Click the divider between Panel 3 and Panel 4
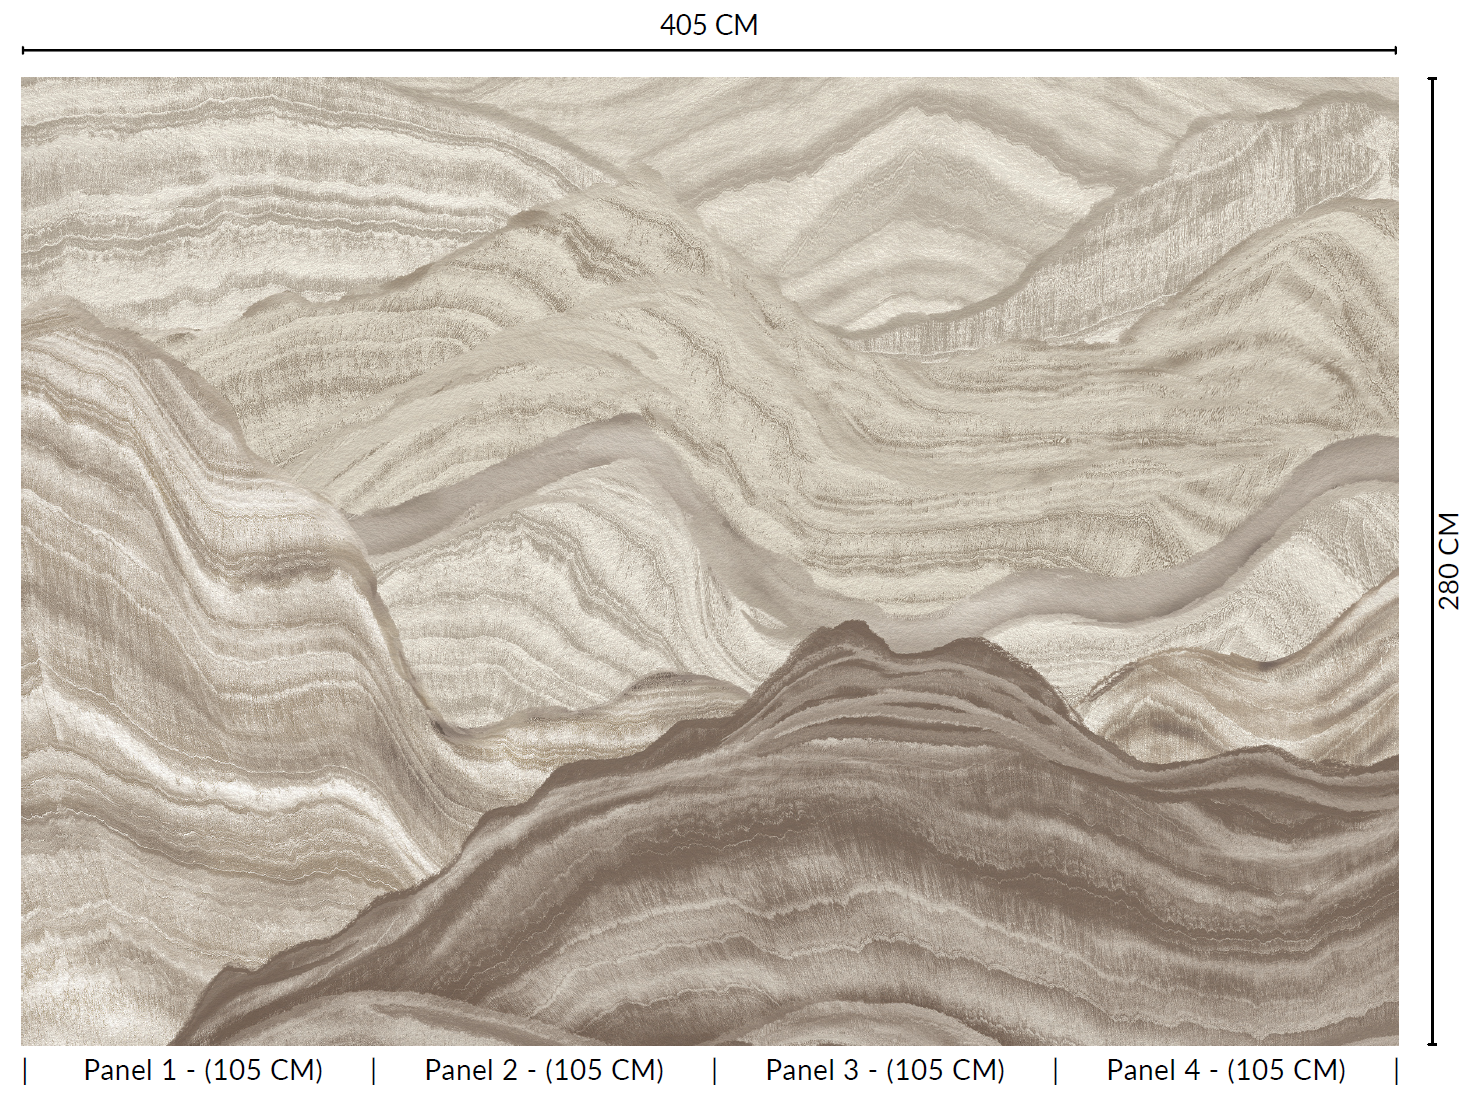Viewport: 1468px width, 1115px height. click(1056, 1072)
